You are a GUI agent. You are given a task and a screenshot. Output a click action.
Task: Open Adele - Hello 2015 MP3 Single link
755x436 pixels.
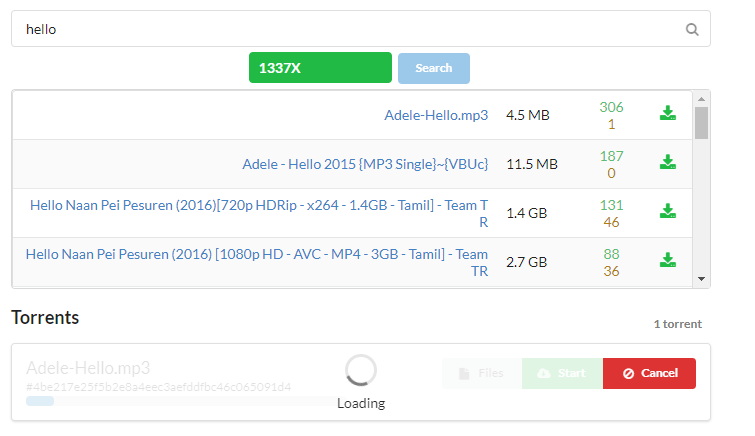pyautogui.click(x=365, y=164)
